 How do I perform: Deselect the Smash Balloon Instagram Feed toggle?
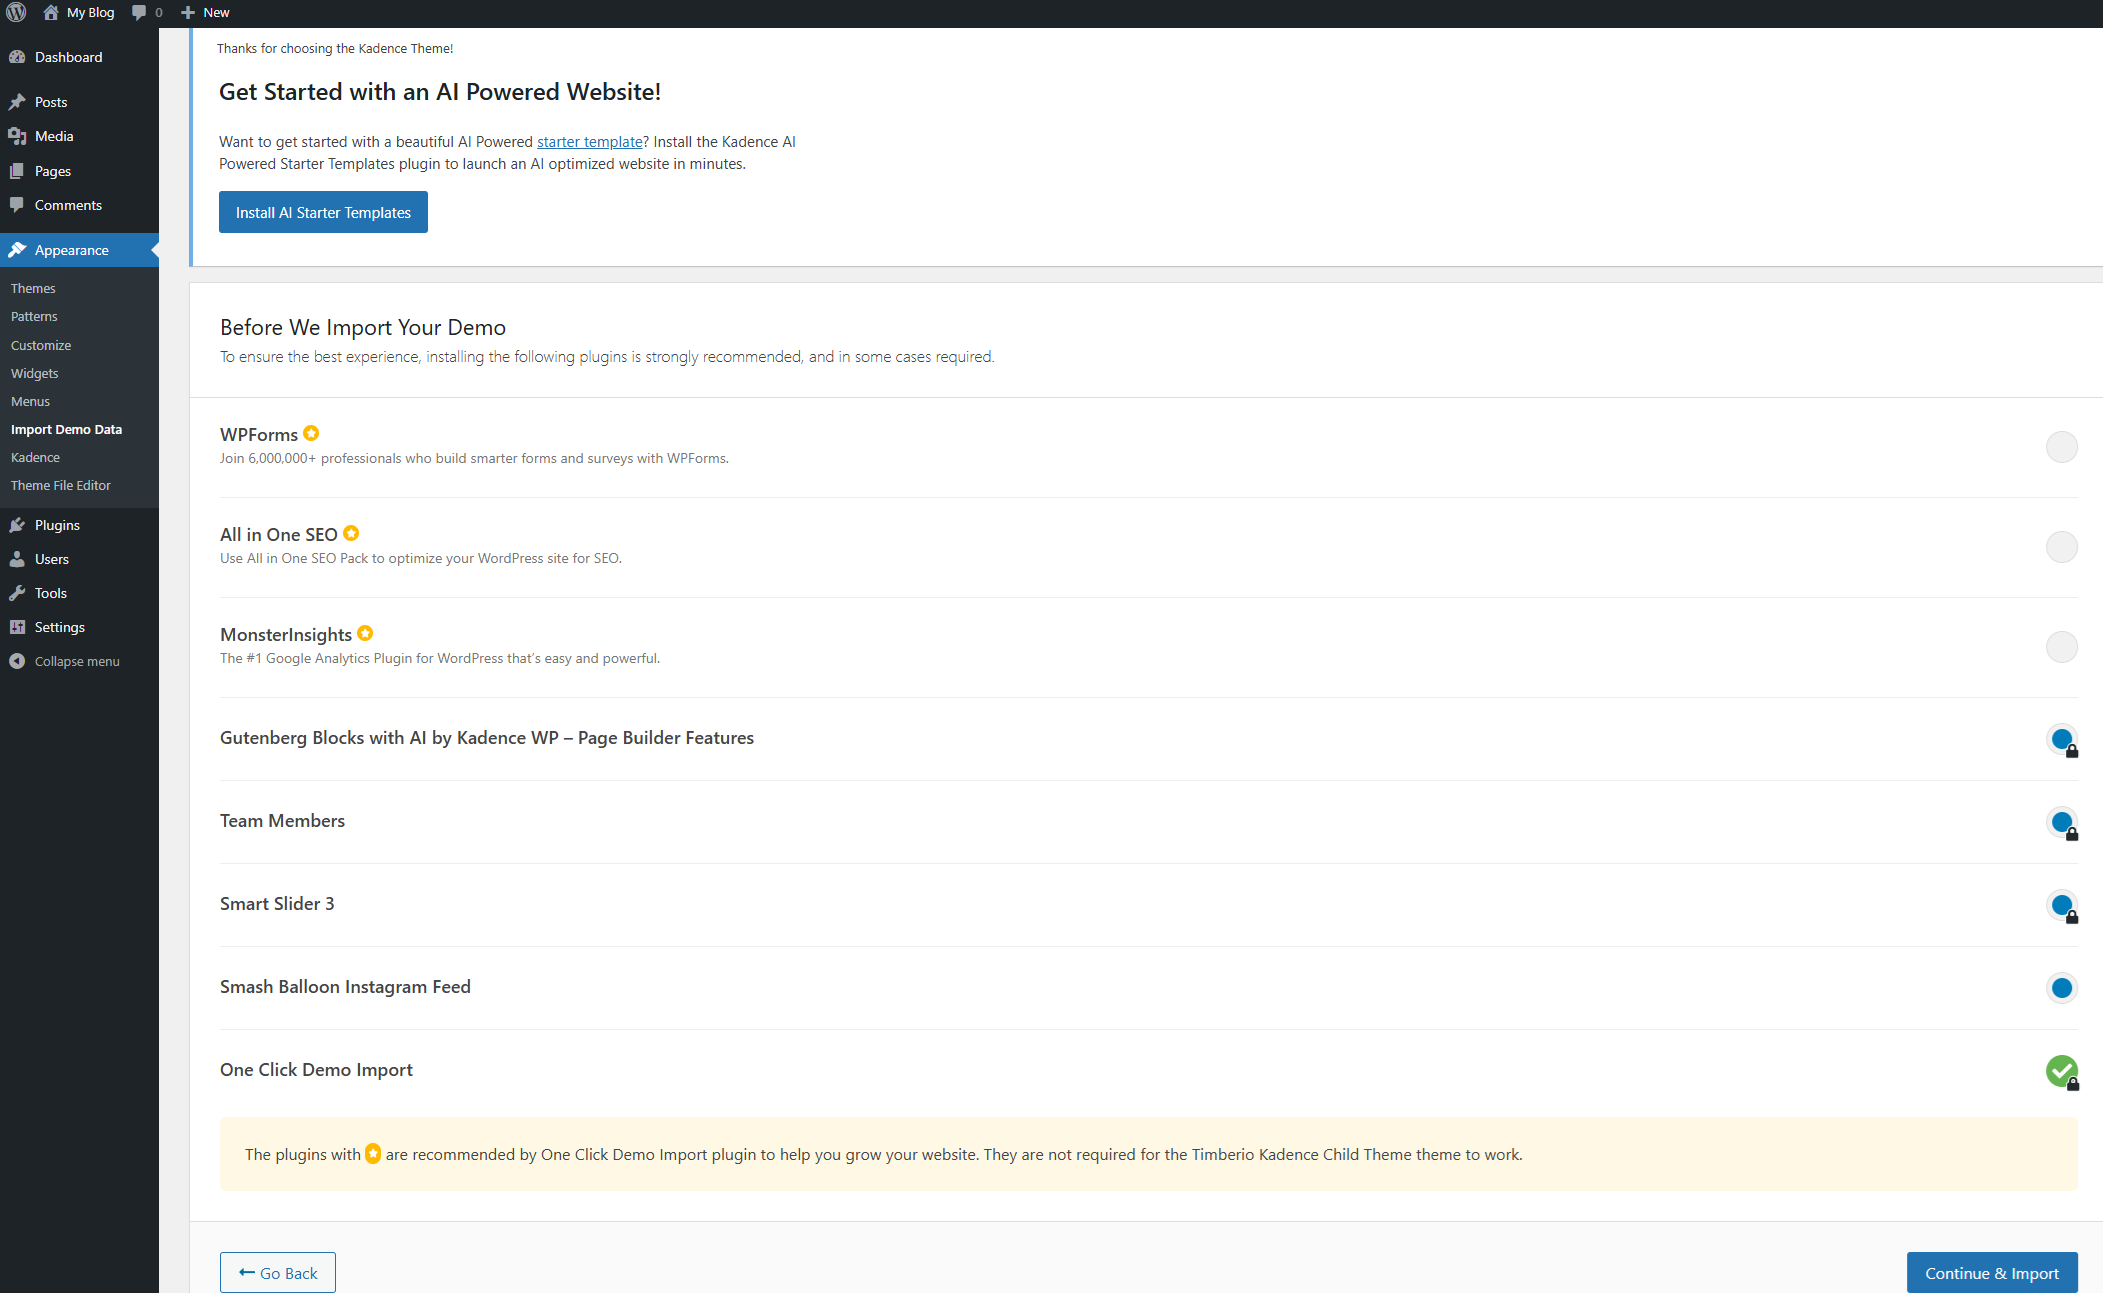2061,988
